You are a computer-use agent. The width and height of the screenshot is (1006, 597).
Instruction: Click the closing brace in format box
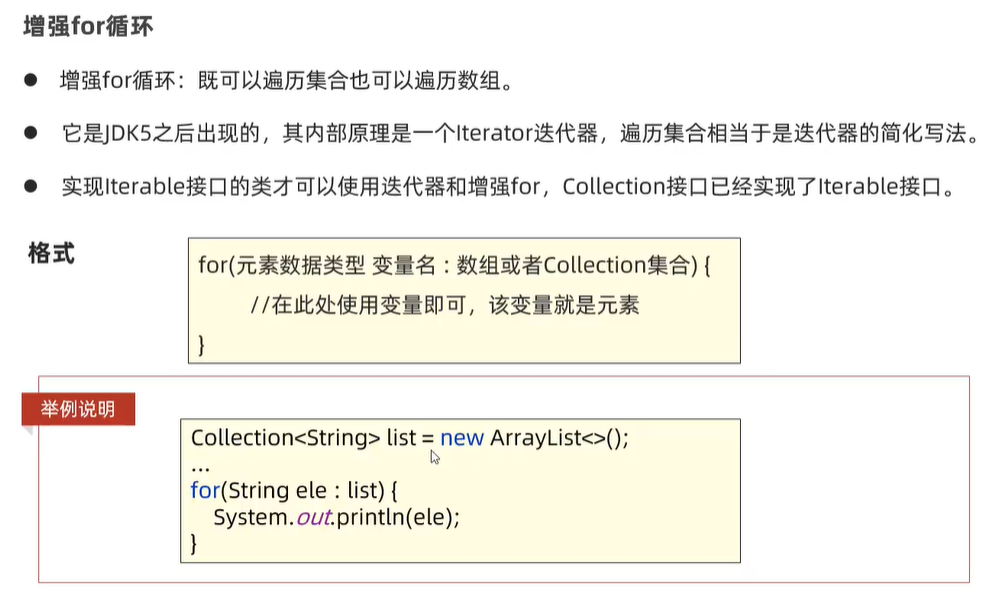tap(202, 344)
